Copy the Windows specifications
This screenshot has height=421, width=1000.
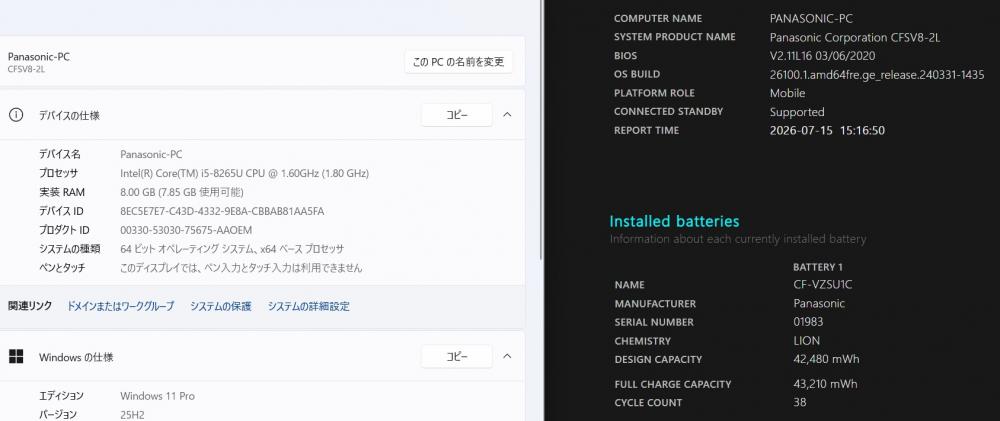457,357
